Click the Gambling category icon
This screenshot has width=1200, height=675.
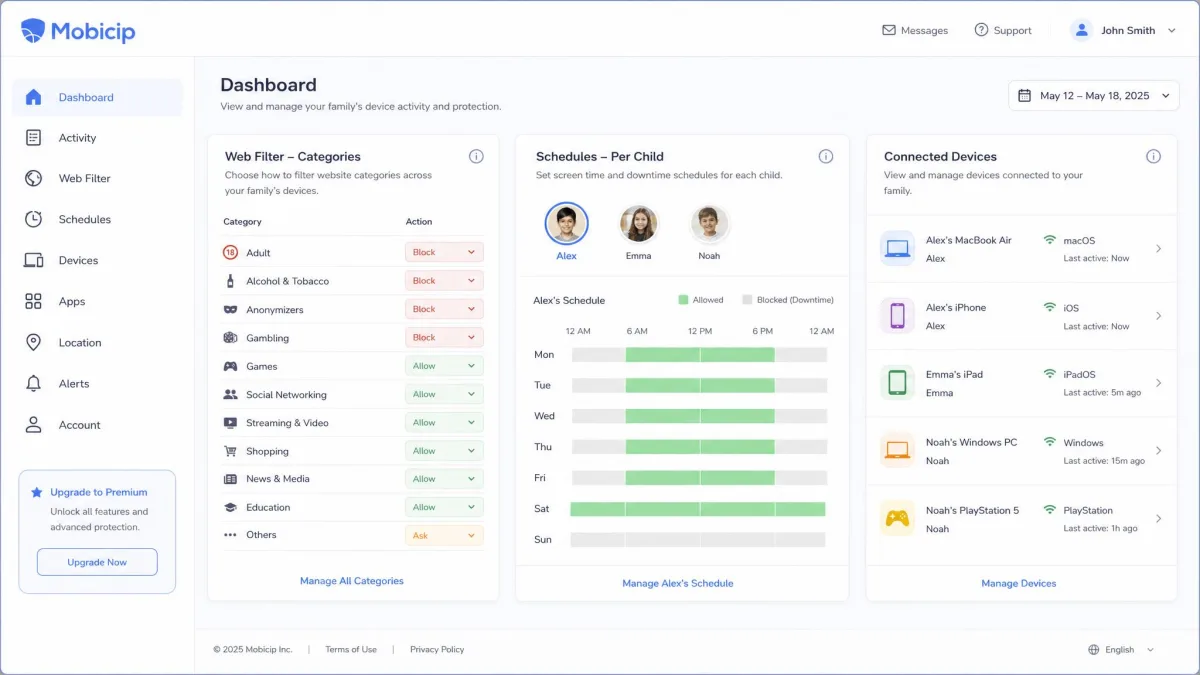[x=230, y=338]
